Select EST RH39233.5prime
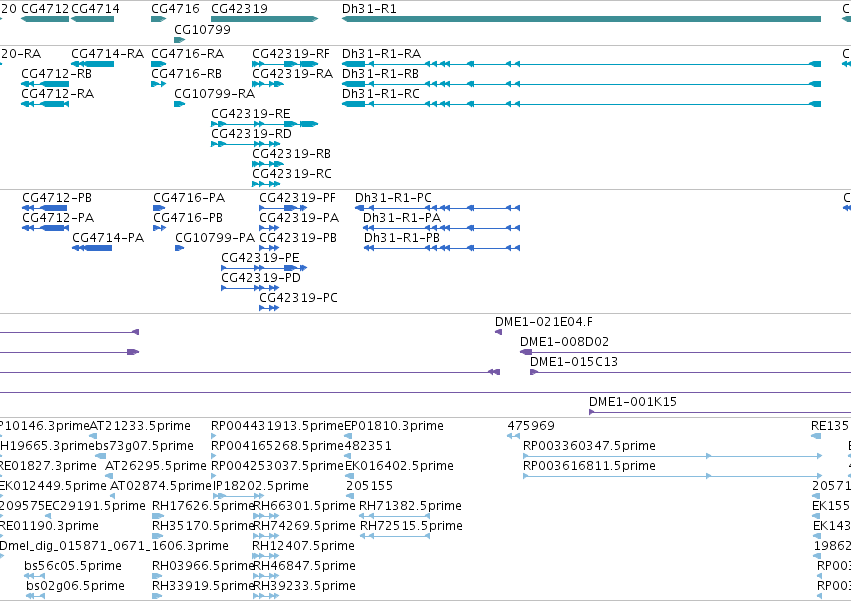 [304, 586]
